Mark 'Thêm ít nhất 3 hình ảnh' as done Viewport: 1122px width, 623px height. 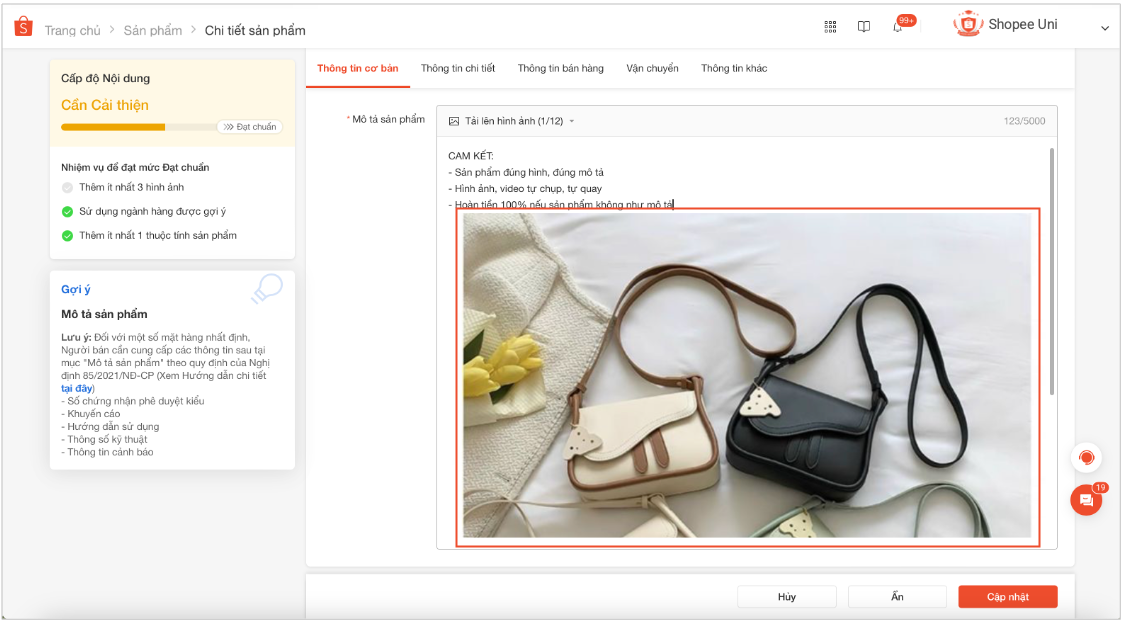(x=66, y=186)
